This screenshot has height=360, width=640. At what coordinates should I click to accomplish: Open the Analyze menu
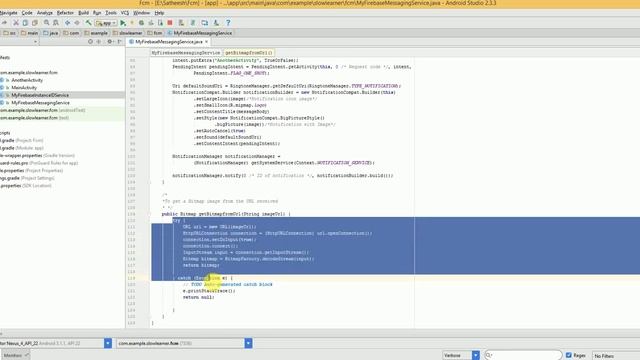(44, 13)
